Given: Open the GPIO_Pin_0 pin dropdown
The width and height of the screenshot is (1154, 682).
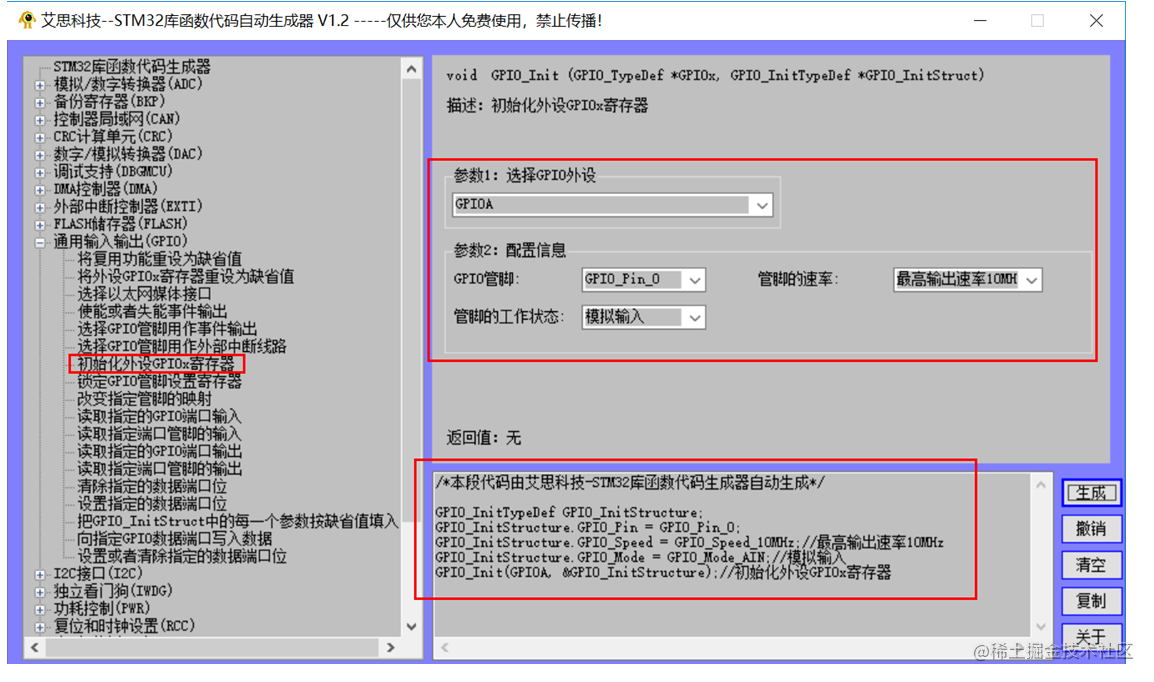Looking at the screenshot, I should point(694,280).
